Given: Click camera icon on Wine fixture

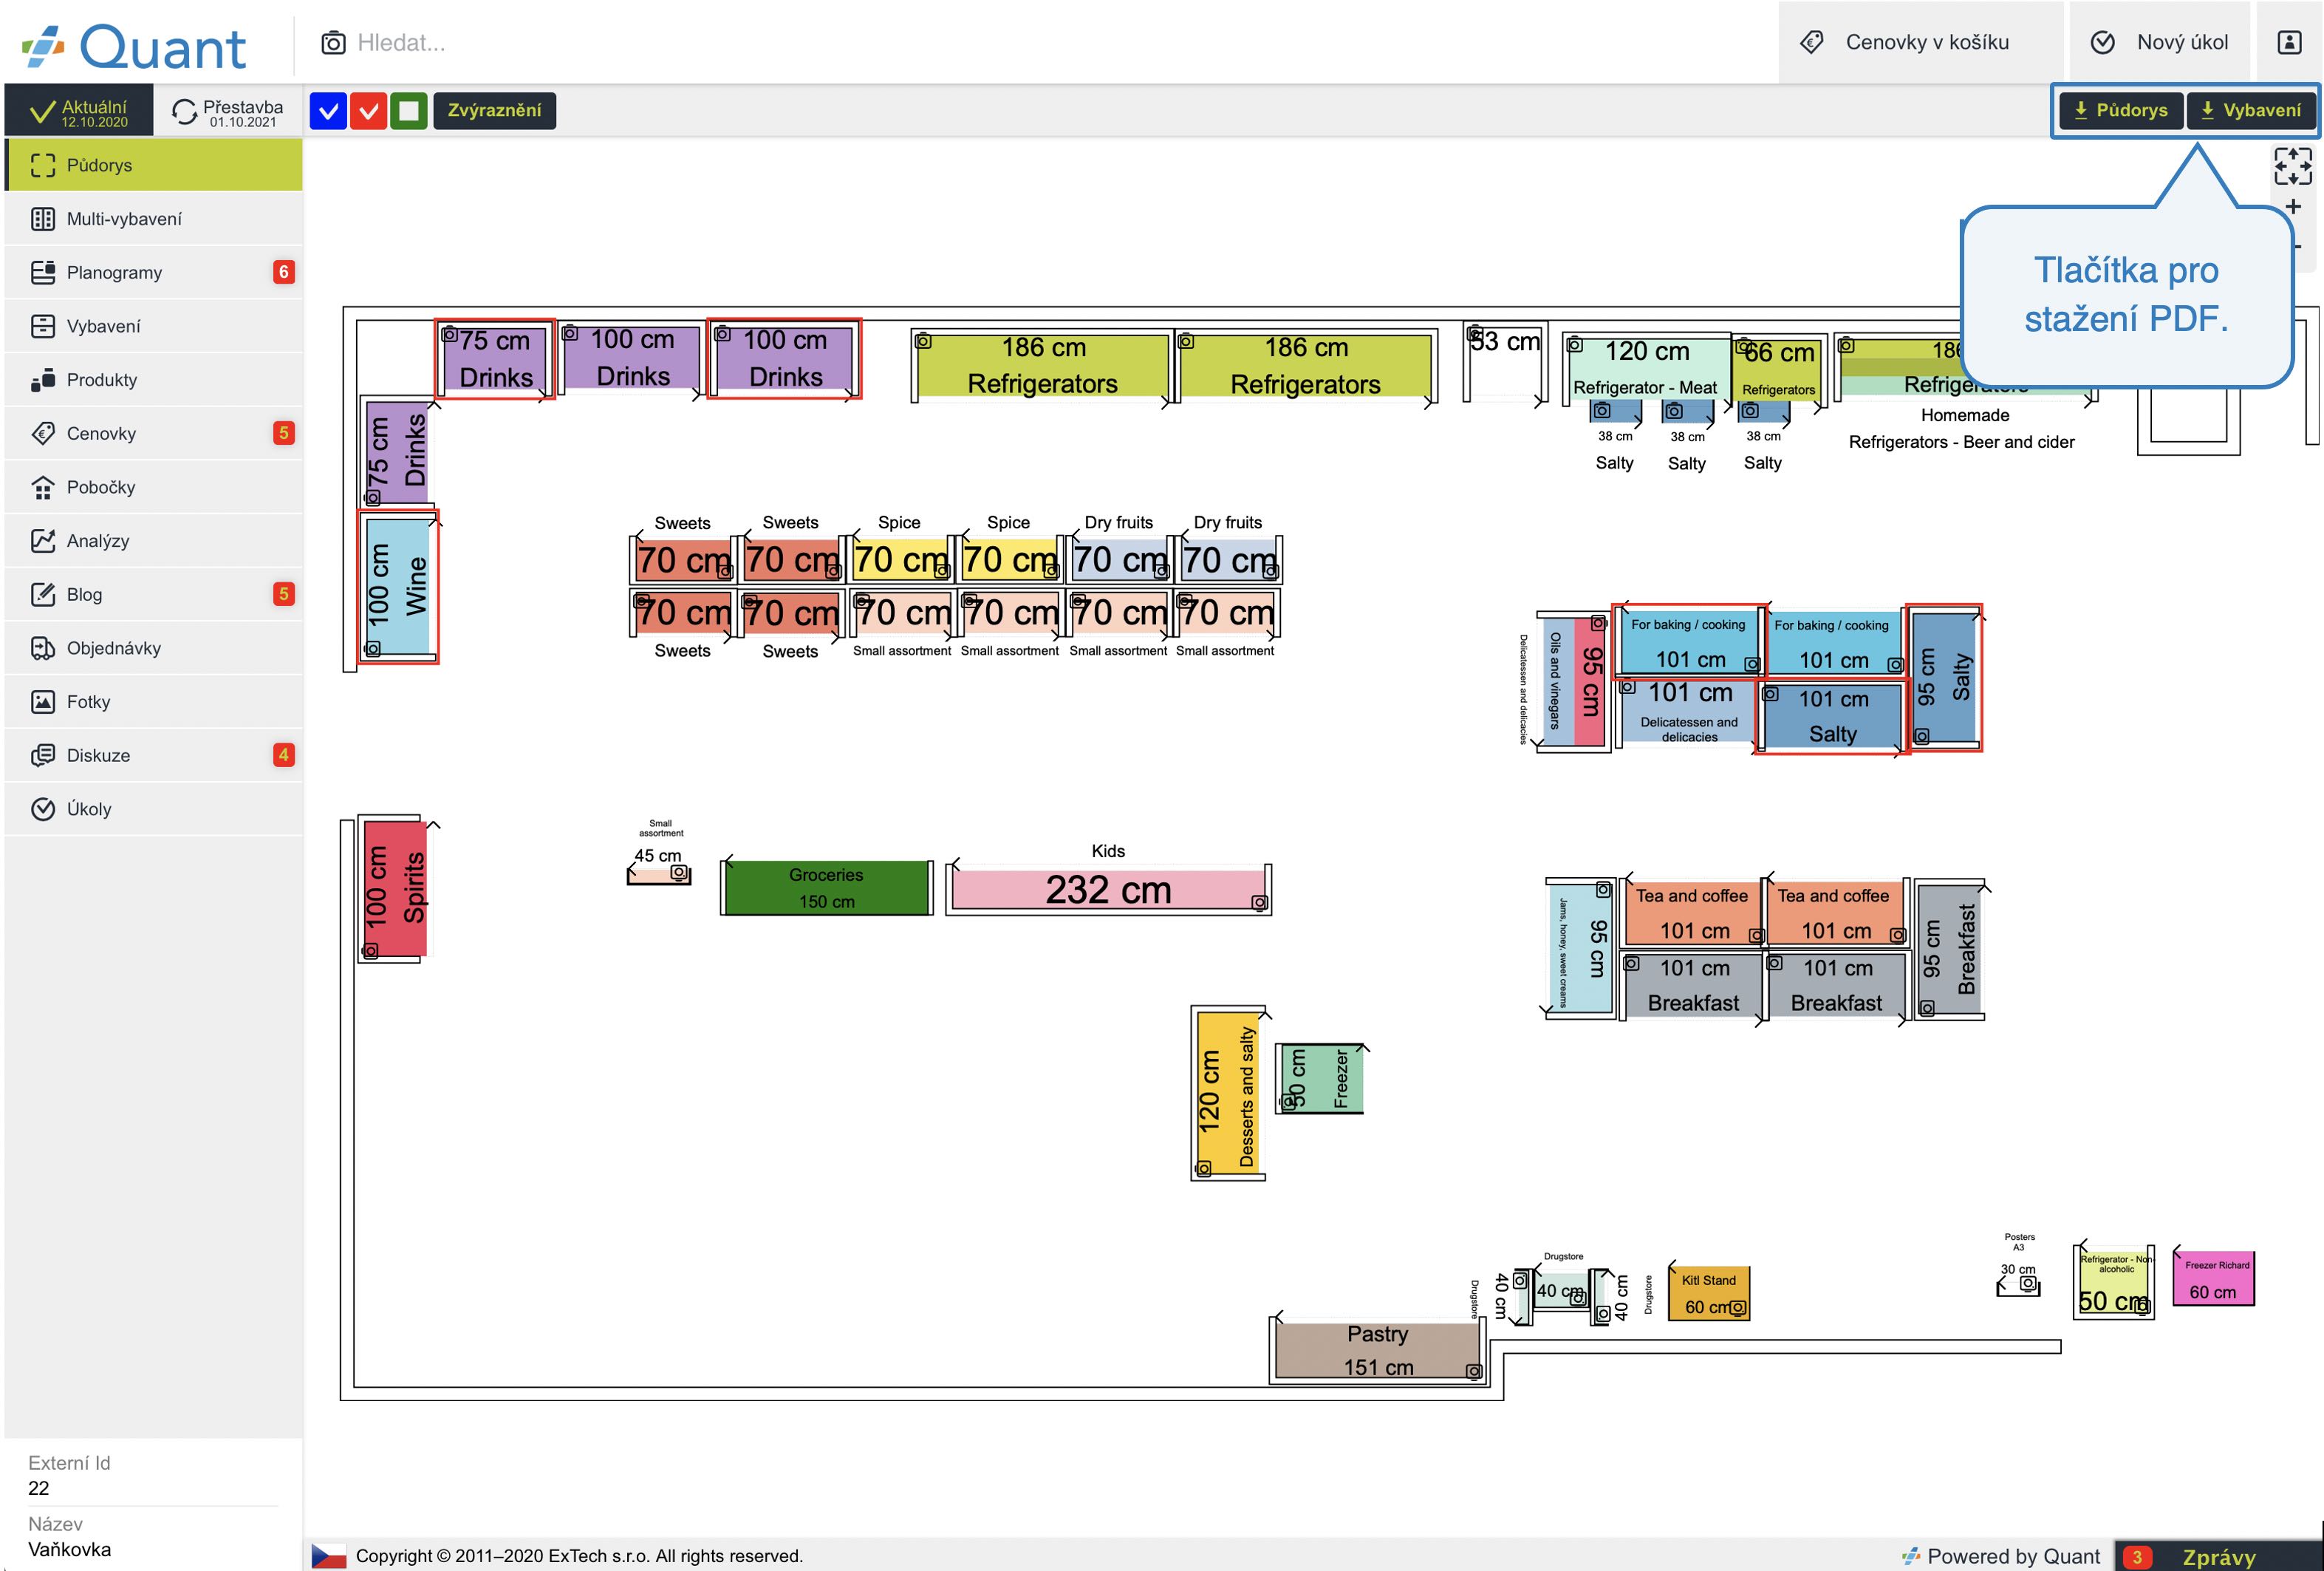Looking at the screenshot, I should point(372,649).
